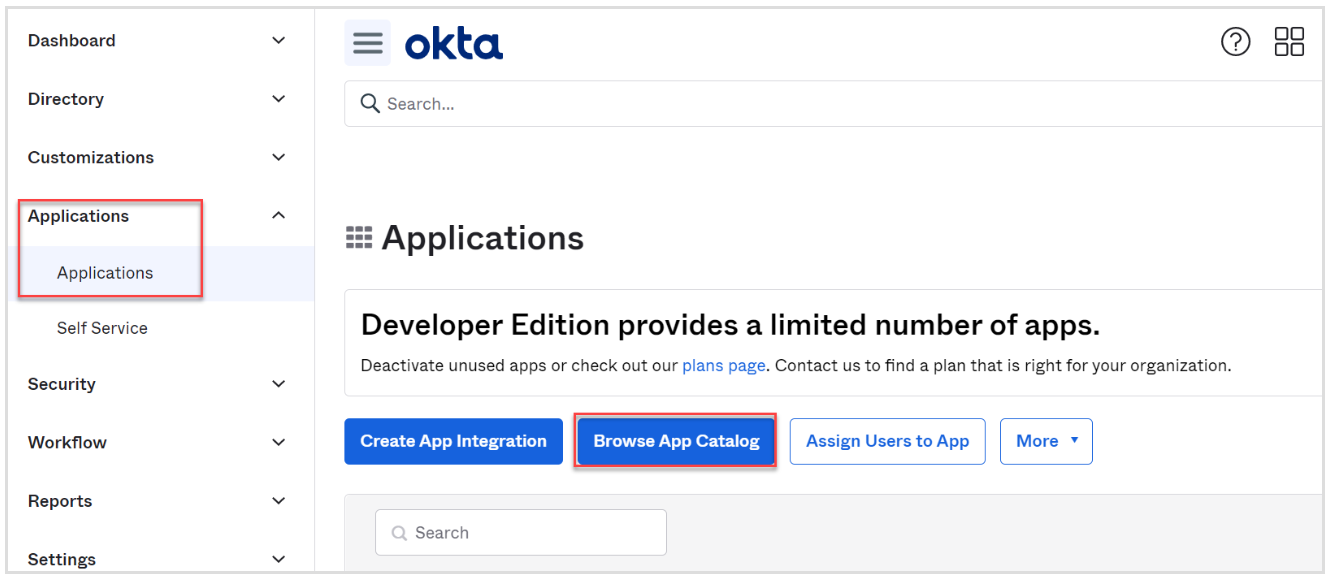Click the magnifier icon in the app list search

point(399,532)
